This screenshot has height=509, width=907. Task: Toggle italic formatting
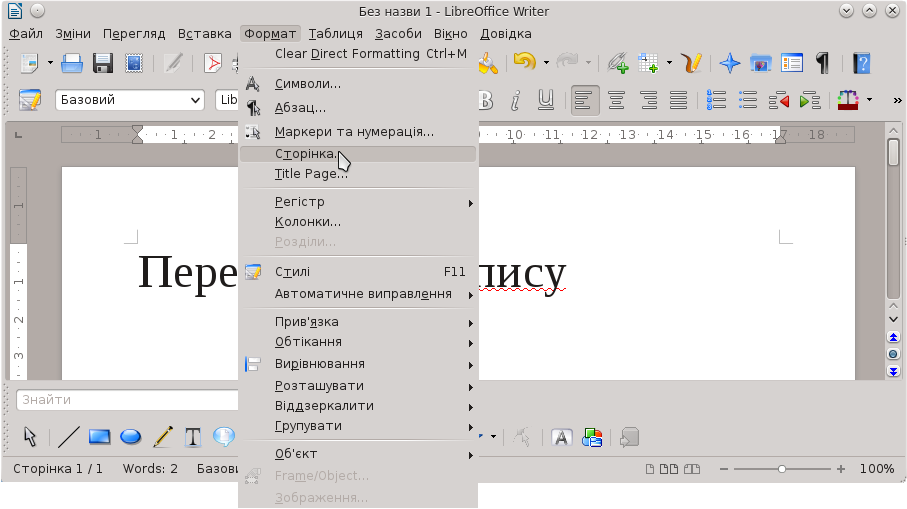coord(516,101)
